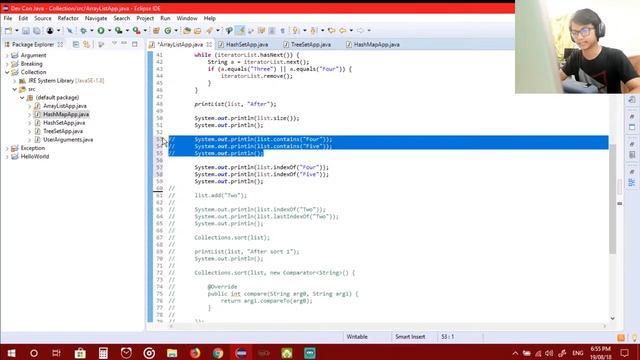640x360 pixels.
Task: Expand the Exception project
Action: pyautogui.click(x=7, y=148)
